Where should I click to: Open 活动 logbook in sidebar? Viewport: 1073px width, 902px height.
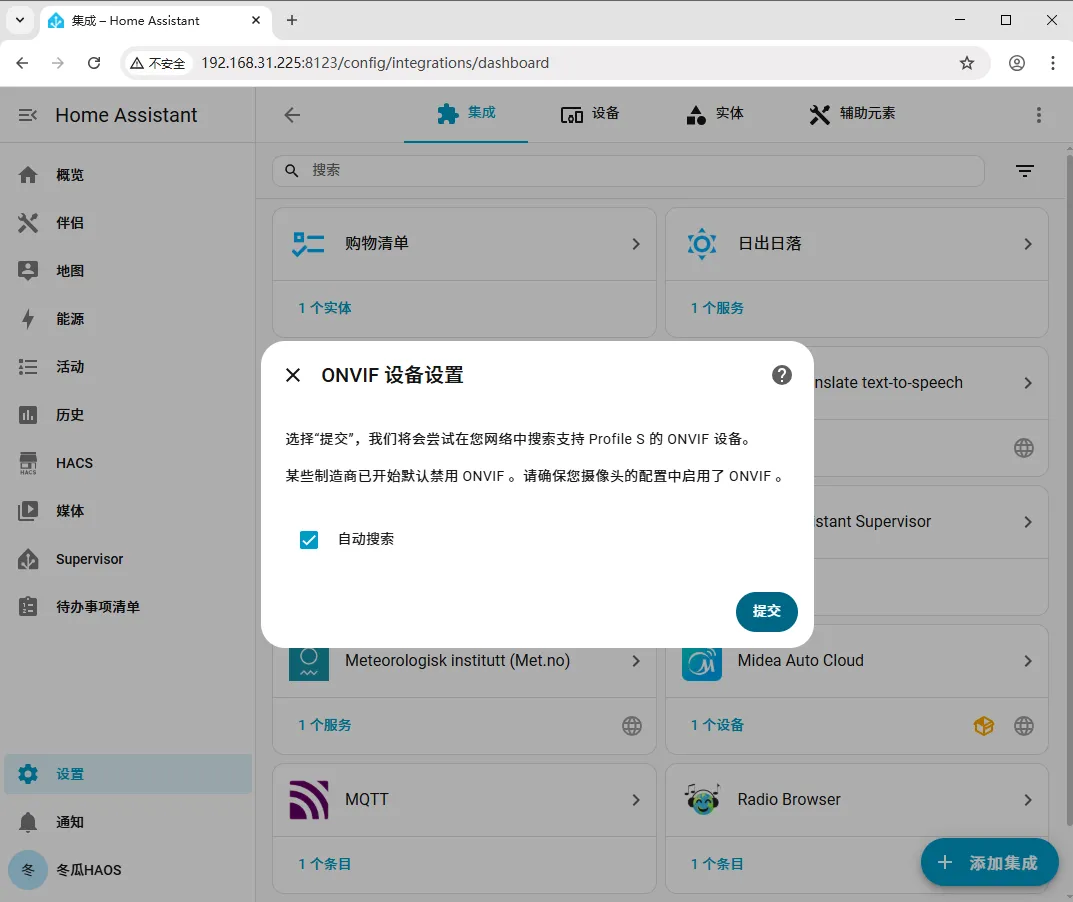tap(127, 367)
